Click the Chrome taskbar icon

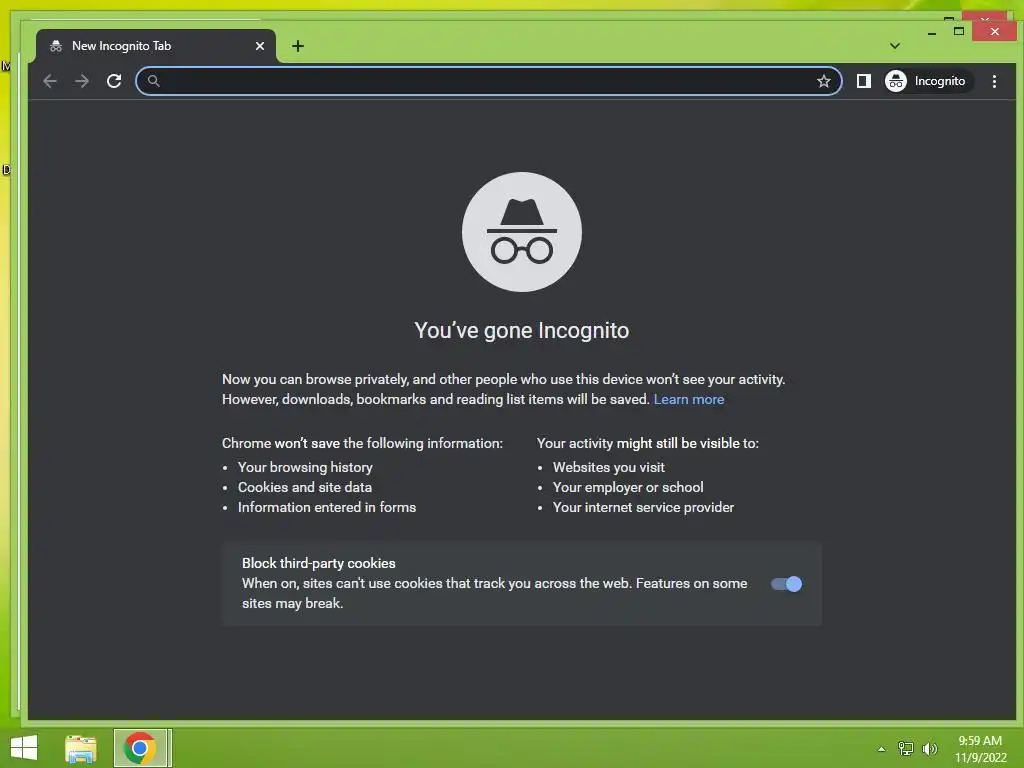[x=139, y=748]
